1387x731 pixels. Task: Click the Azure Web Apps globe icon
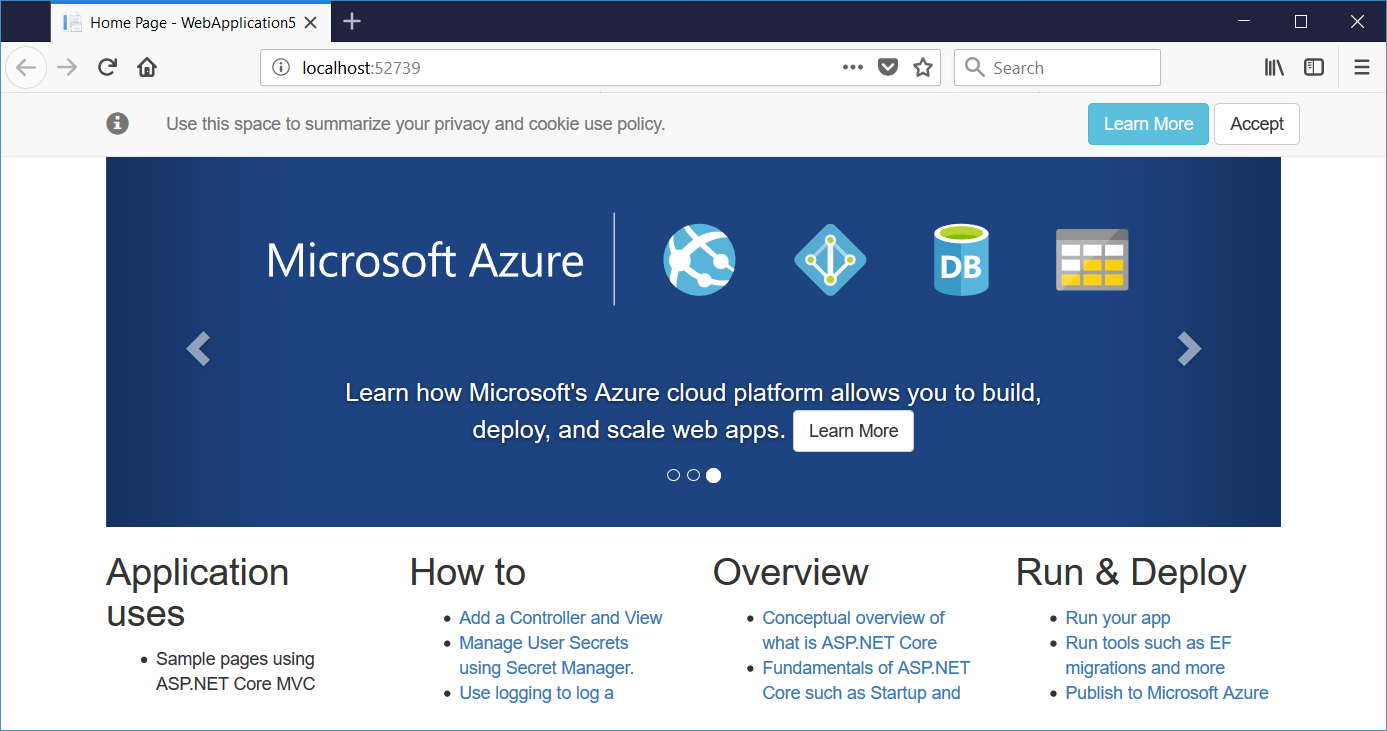[x=700, y=259]
